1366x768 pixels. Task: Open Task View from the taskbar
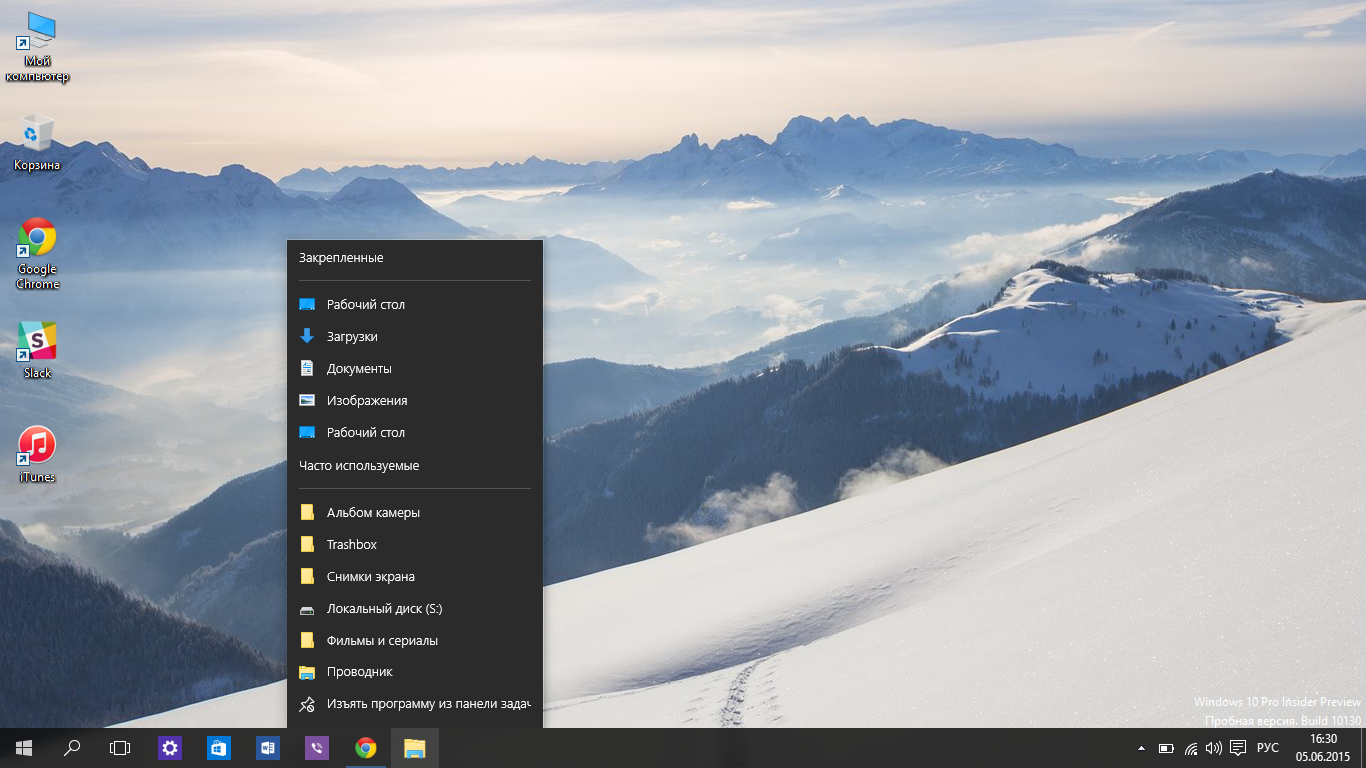(120, 748)
